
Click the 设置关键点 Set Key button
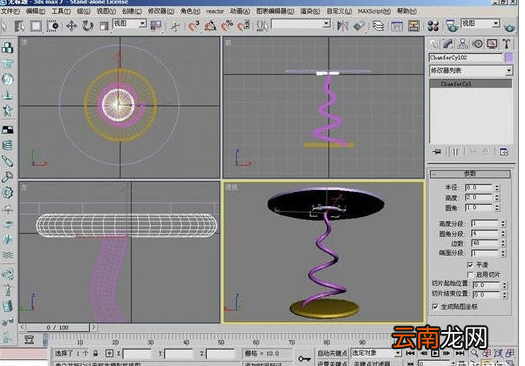332,363
